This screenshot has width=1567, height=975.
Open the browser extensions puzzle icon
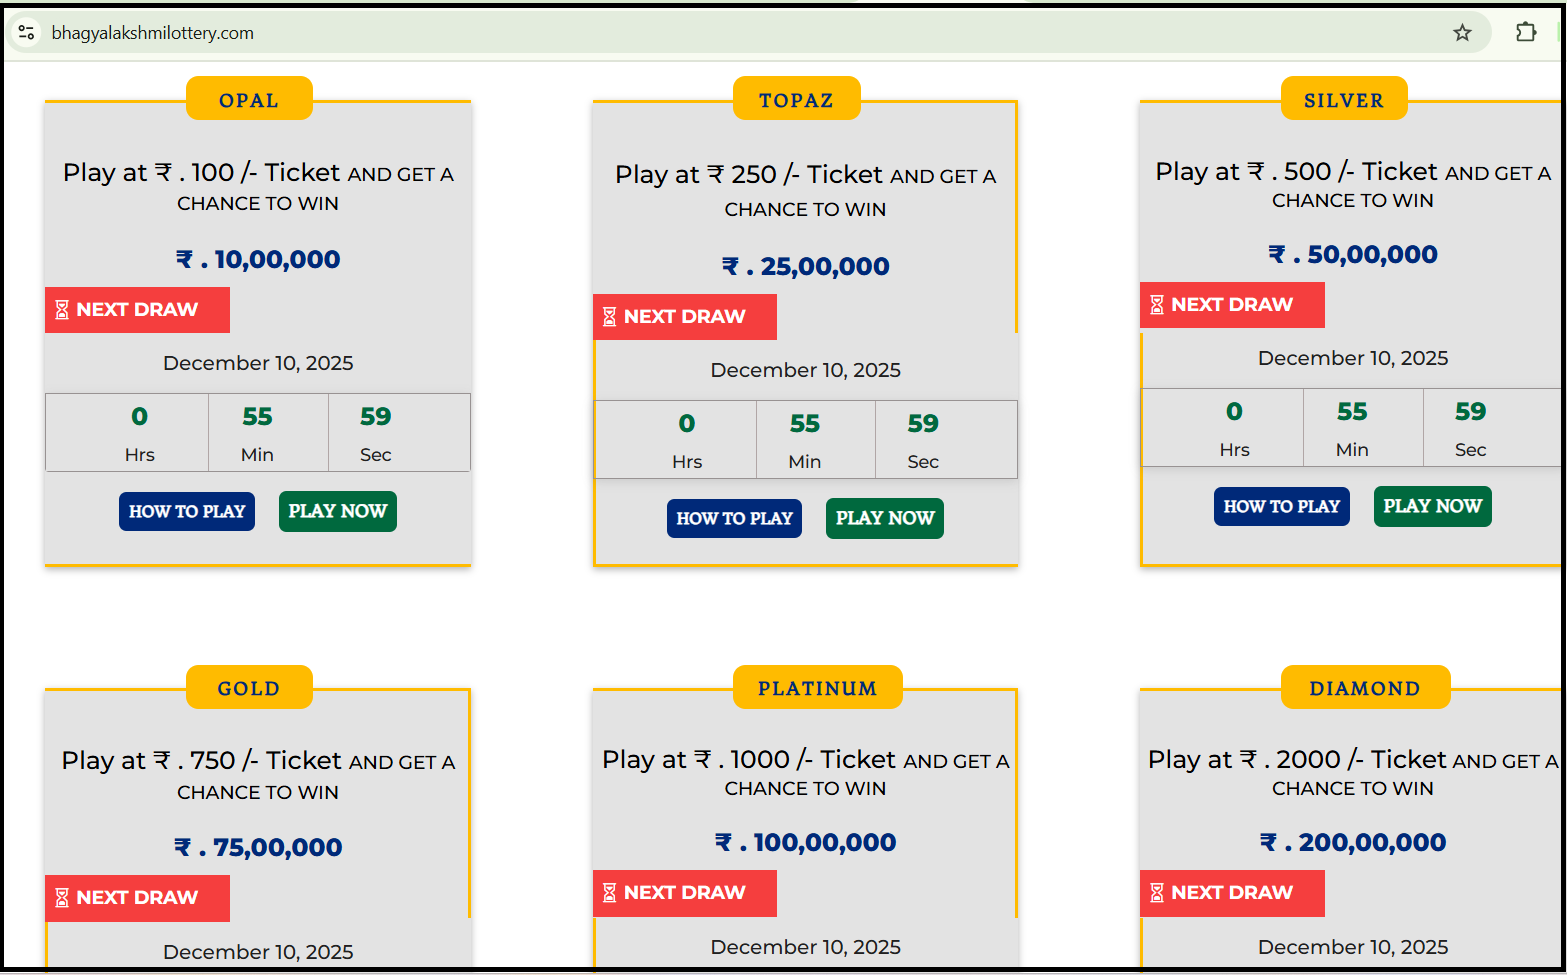(1525, 32)
